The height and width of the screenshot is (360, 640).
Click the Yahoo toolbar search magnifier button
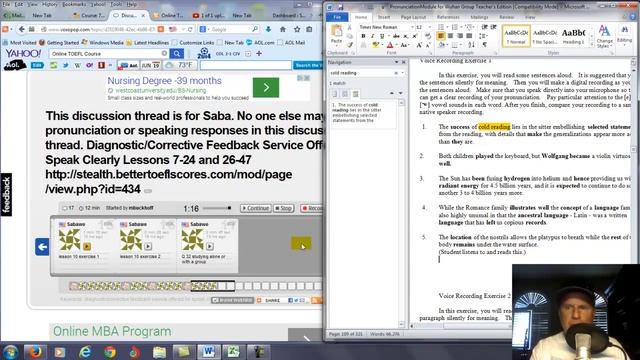point(176,53)
